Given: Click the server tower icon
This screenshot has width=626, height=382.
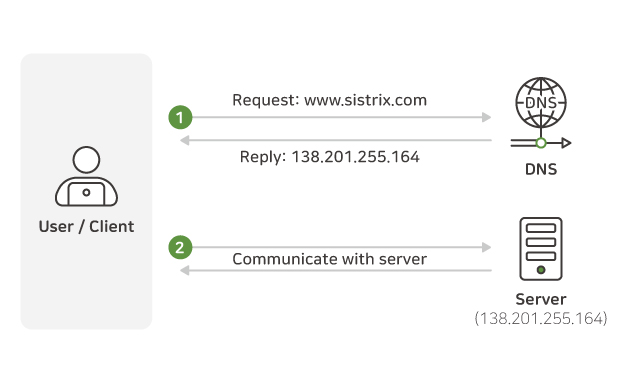Looking at the screenshot, I should tap(541, 249).
